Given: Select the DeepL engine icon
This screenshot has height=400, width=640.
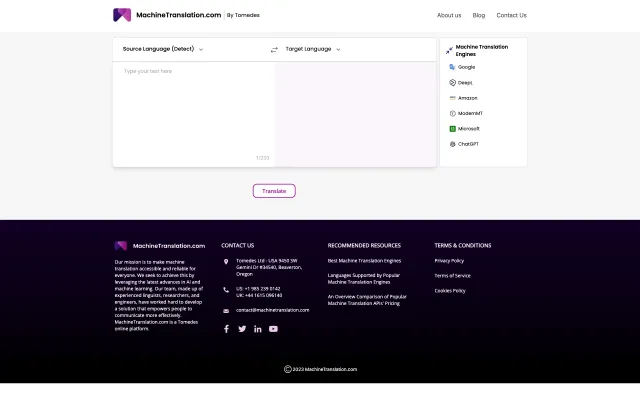Looking at the screenshot, I should (x=452, y=83).
